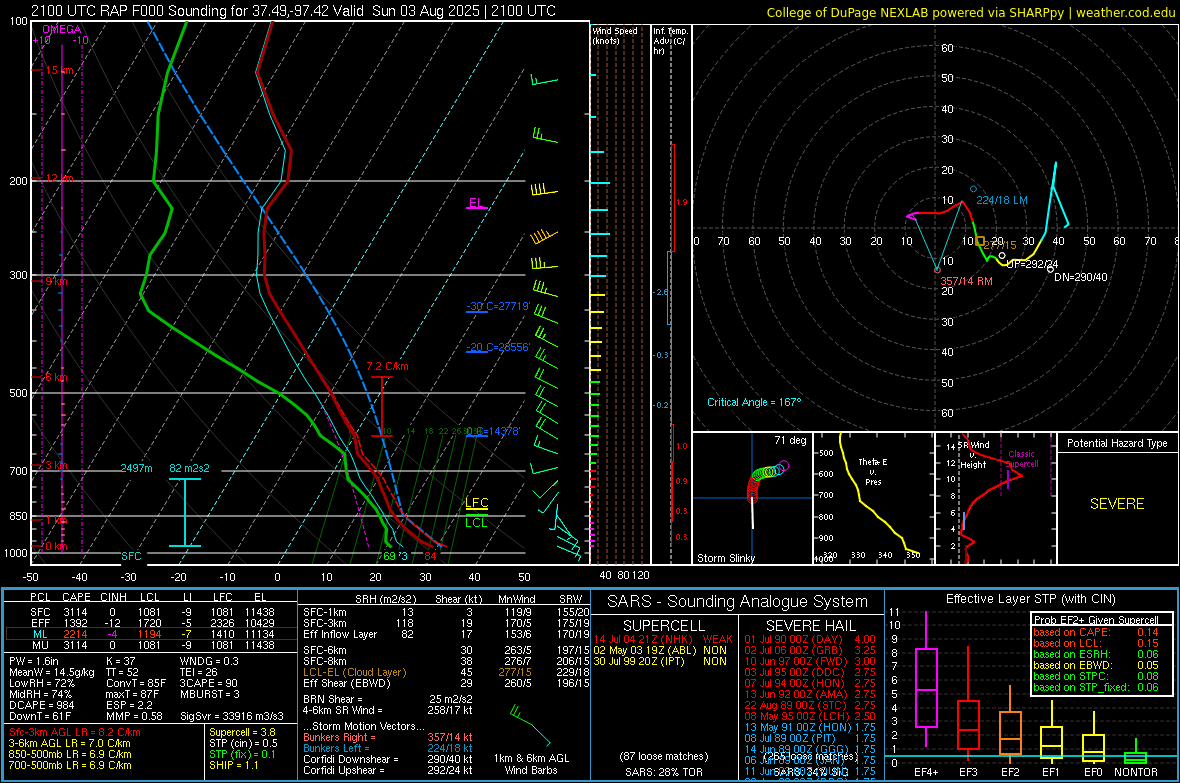Click the SHIP = 1.1 parameter
The width and height of the screenshot is (1180, 783).
coord(234,765)
